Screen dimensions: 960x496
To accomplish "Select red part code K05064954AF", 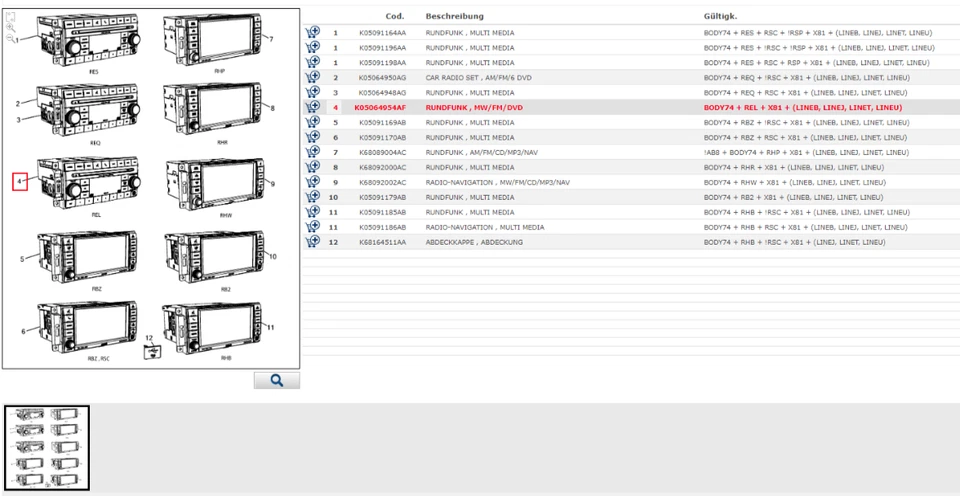I will tap(380, 108).
